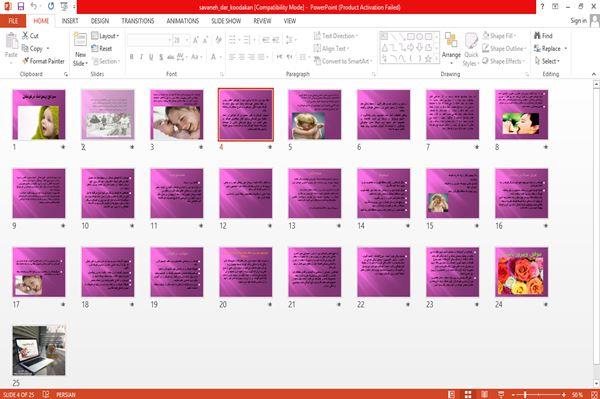Save the presentation using the toolbar icon

(21, 6)
